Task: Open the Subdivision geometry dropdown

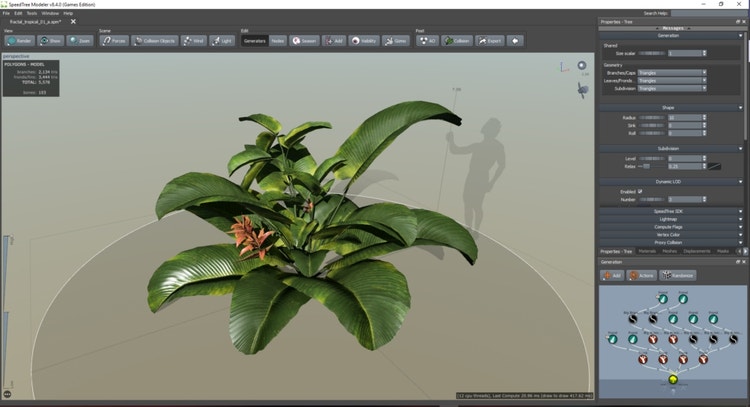Action: [x=672, y=88]
